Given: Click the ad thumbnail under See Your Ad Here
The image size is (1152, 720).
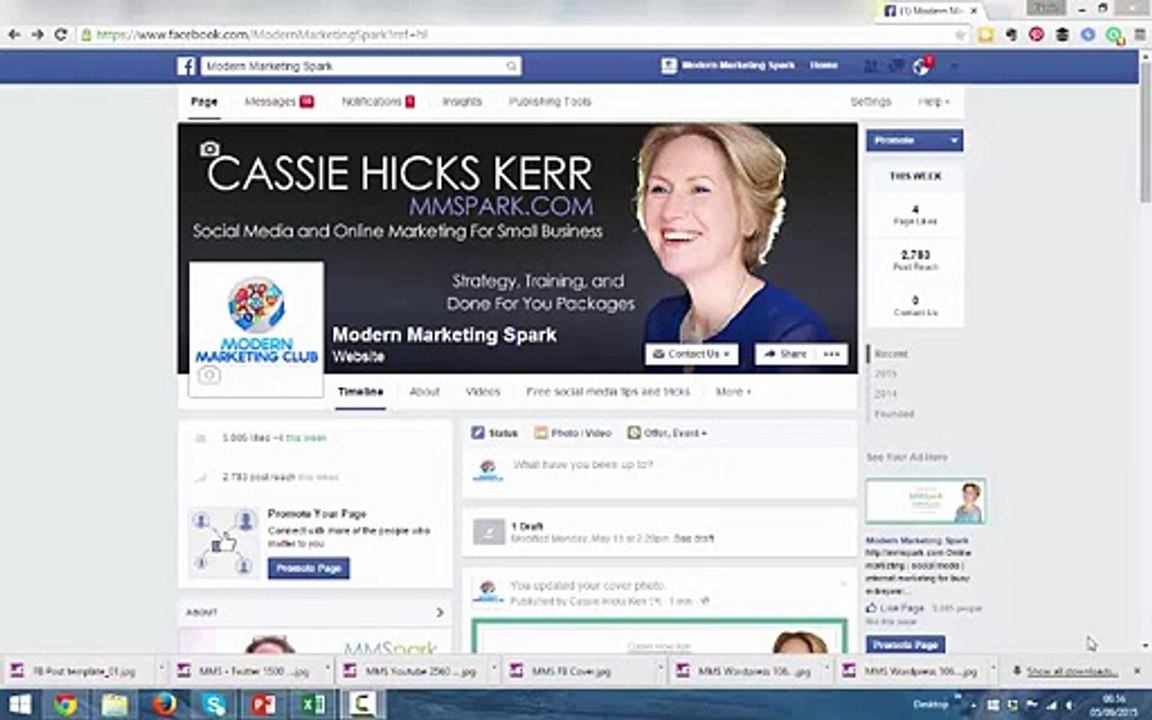Looking at the screenshot, I should coord(926,501).
